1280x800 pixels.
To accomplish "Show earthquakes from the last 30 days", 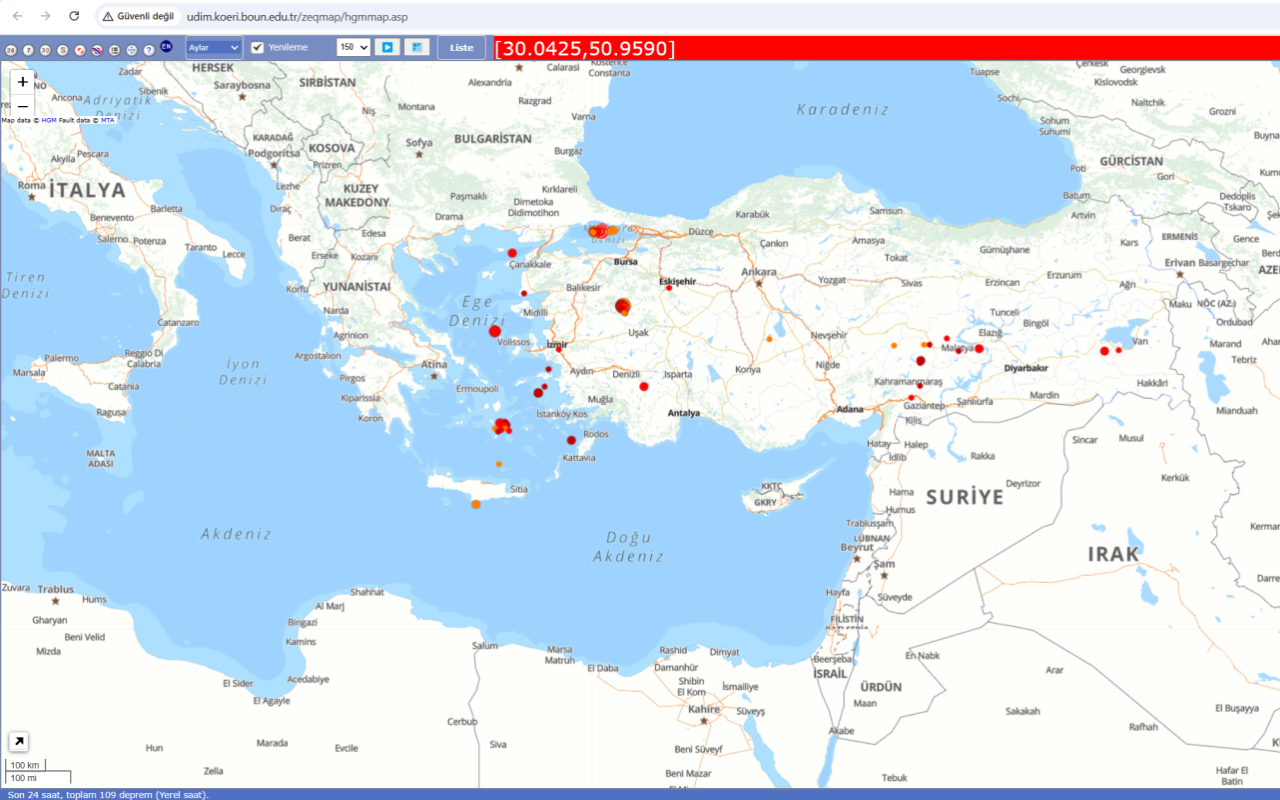I will click(x=44, y=47).
